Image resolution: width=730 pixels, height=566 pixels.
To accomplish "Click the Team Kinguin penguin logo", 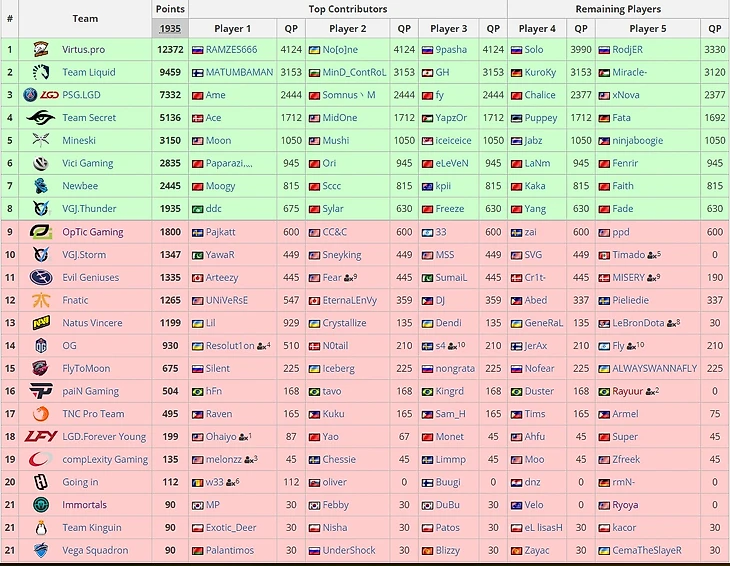I will coord(41,527).
